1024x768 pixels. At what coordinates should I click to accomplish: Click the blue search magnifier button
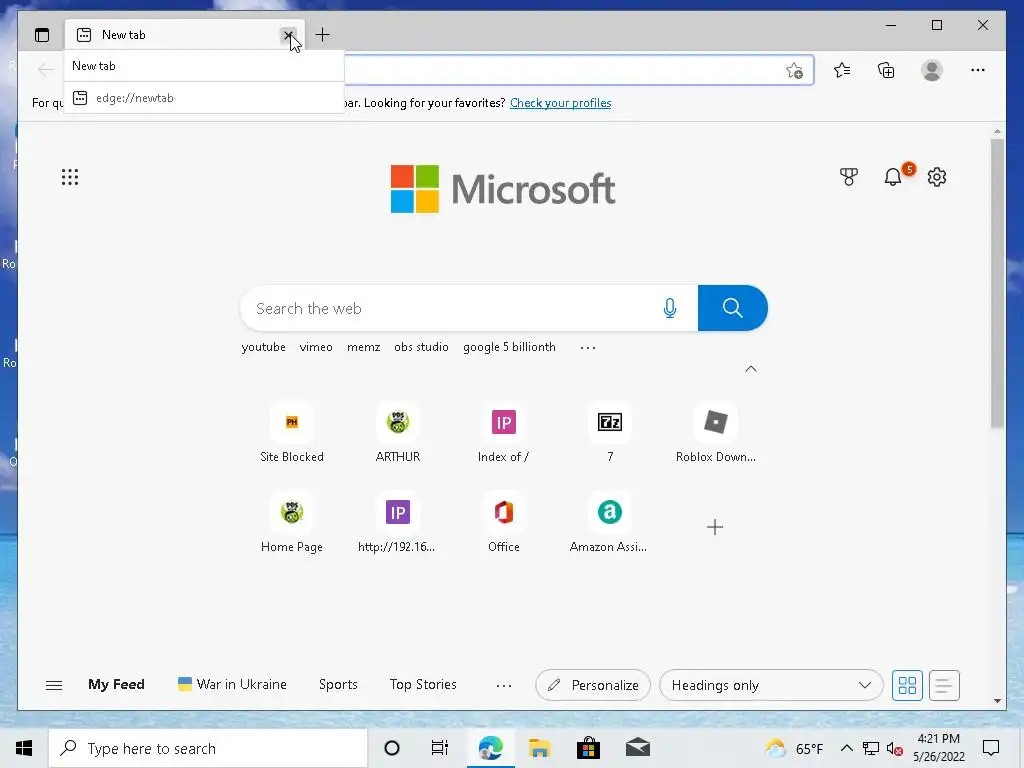click(x=733, y=308)
